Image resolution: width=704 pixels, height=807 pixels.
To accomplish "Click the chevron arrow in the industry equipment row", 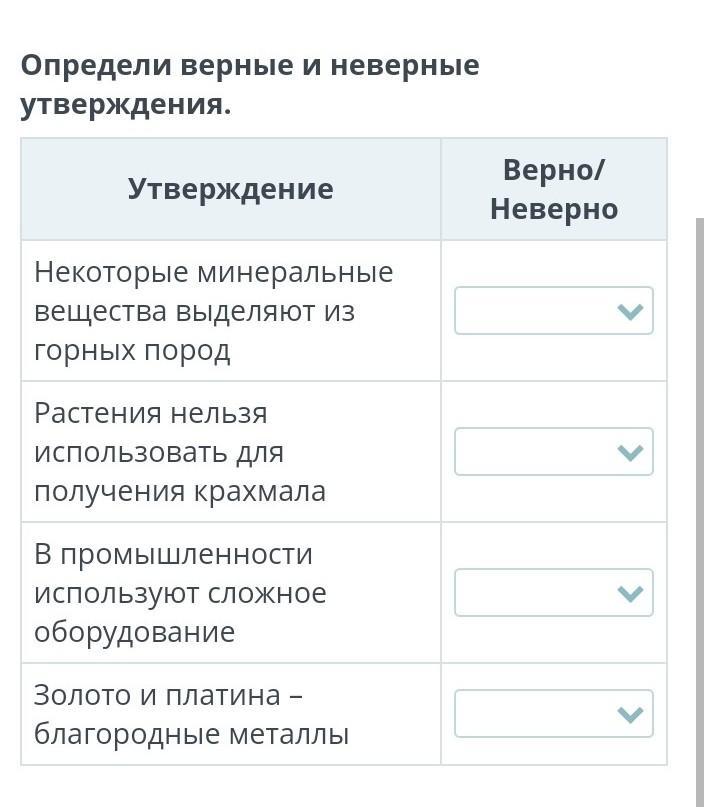I will pyautogui.click(x=629, y=593).
